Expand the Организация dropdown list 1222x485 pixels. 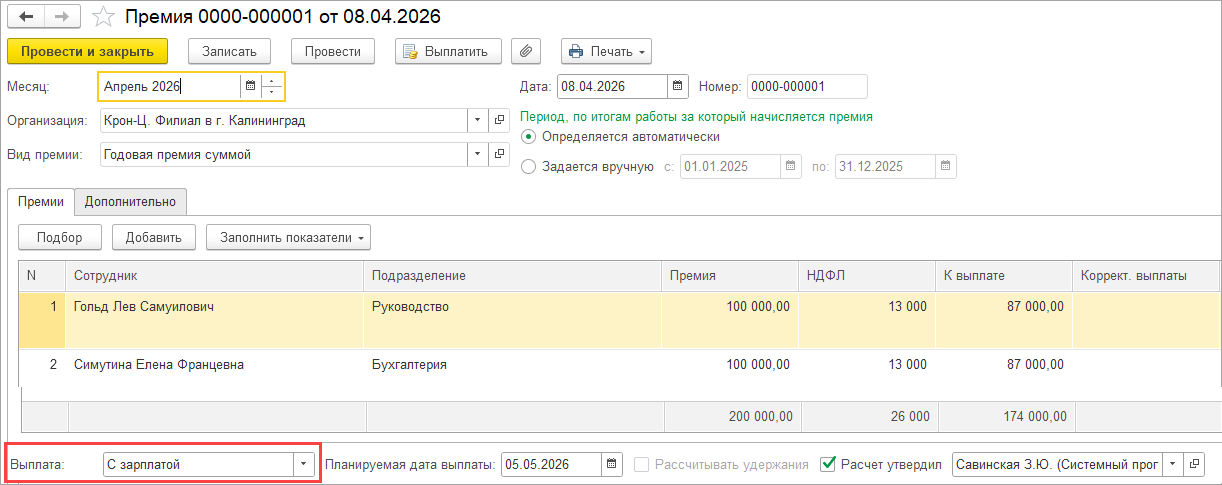coord(477,121)
